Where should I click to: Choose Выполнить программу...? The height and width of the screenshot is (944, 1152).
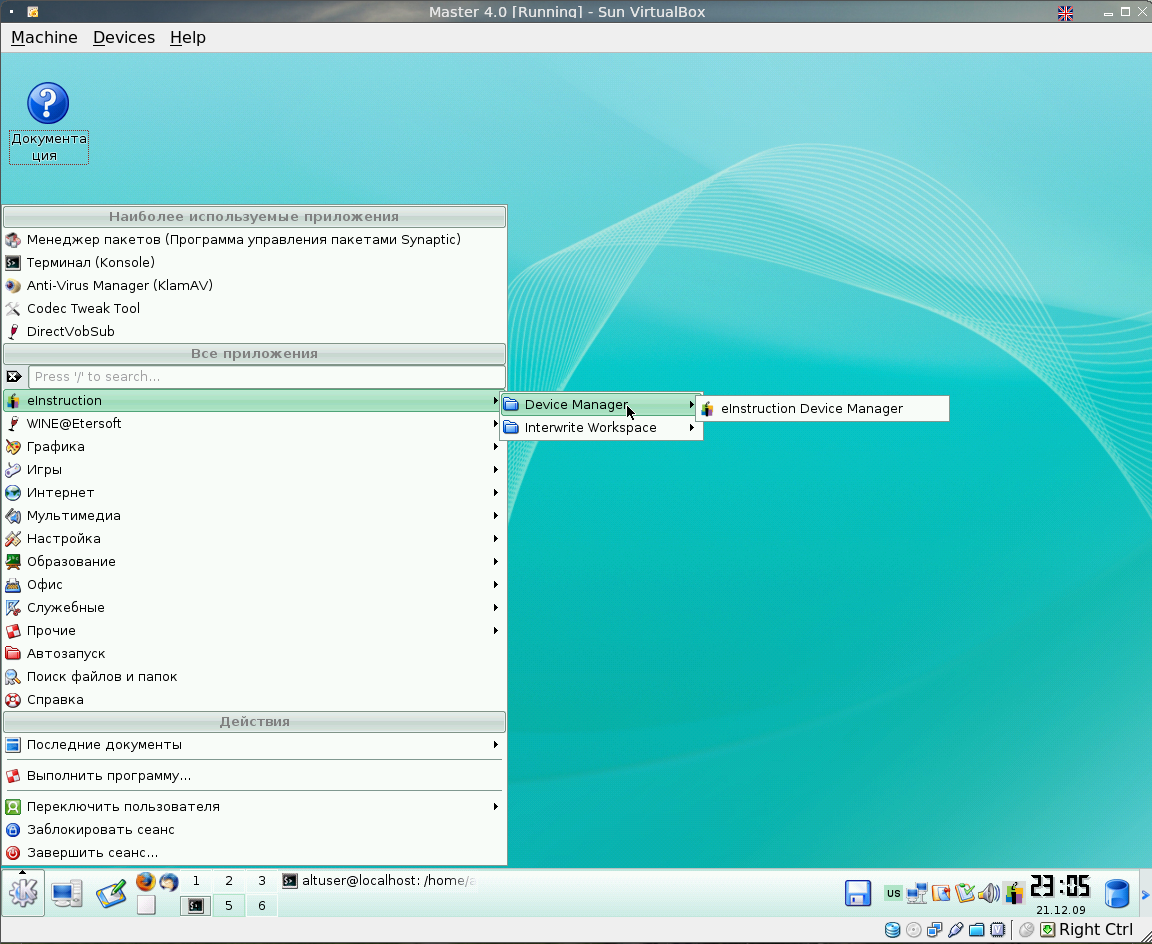(x=254, y=776)
